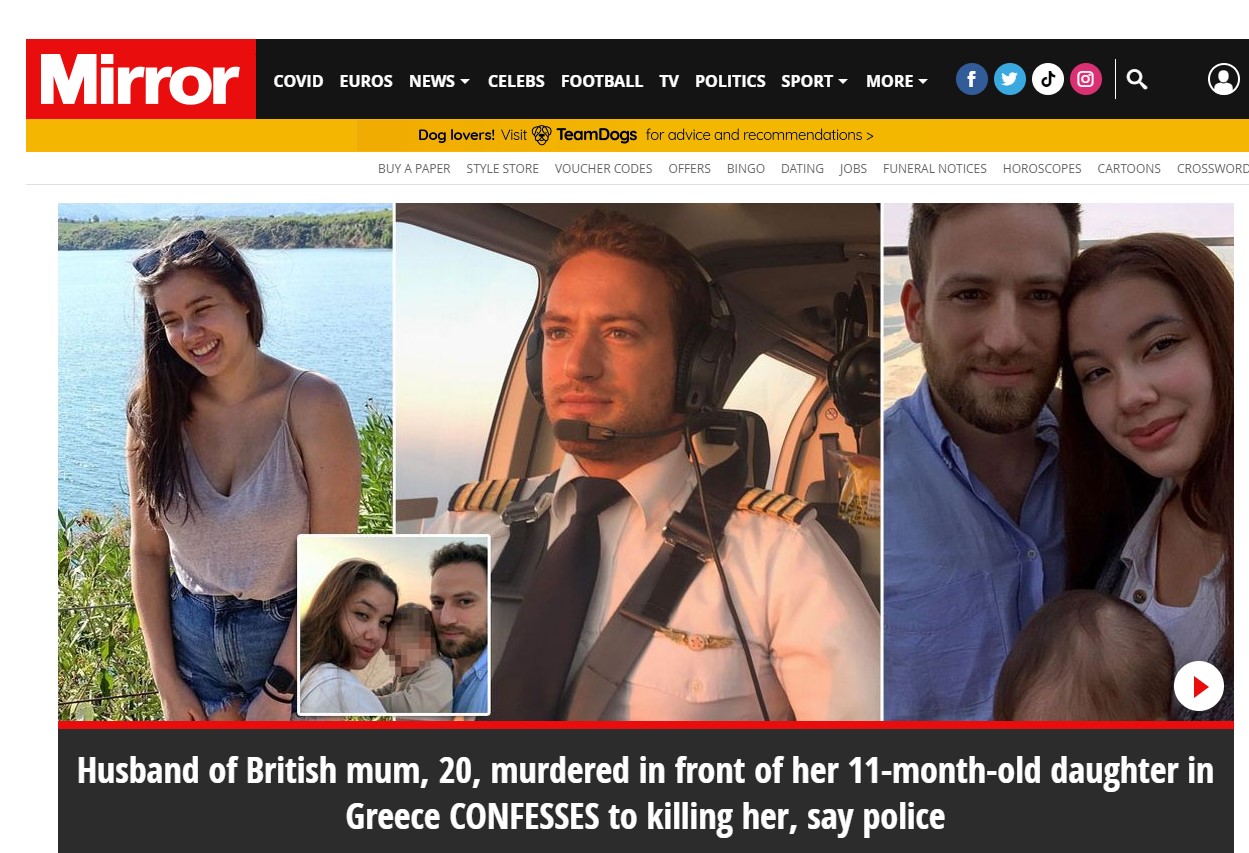
Task: Open the Mirror Twitter icon
Action: point(1010,79)
